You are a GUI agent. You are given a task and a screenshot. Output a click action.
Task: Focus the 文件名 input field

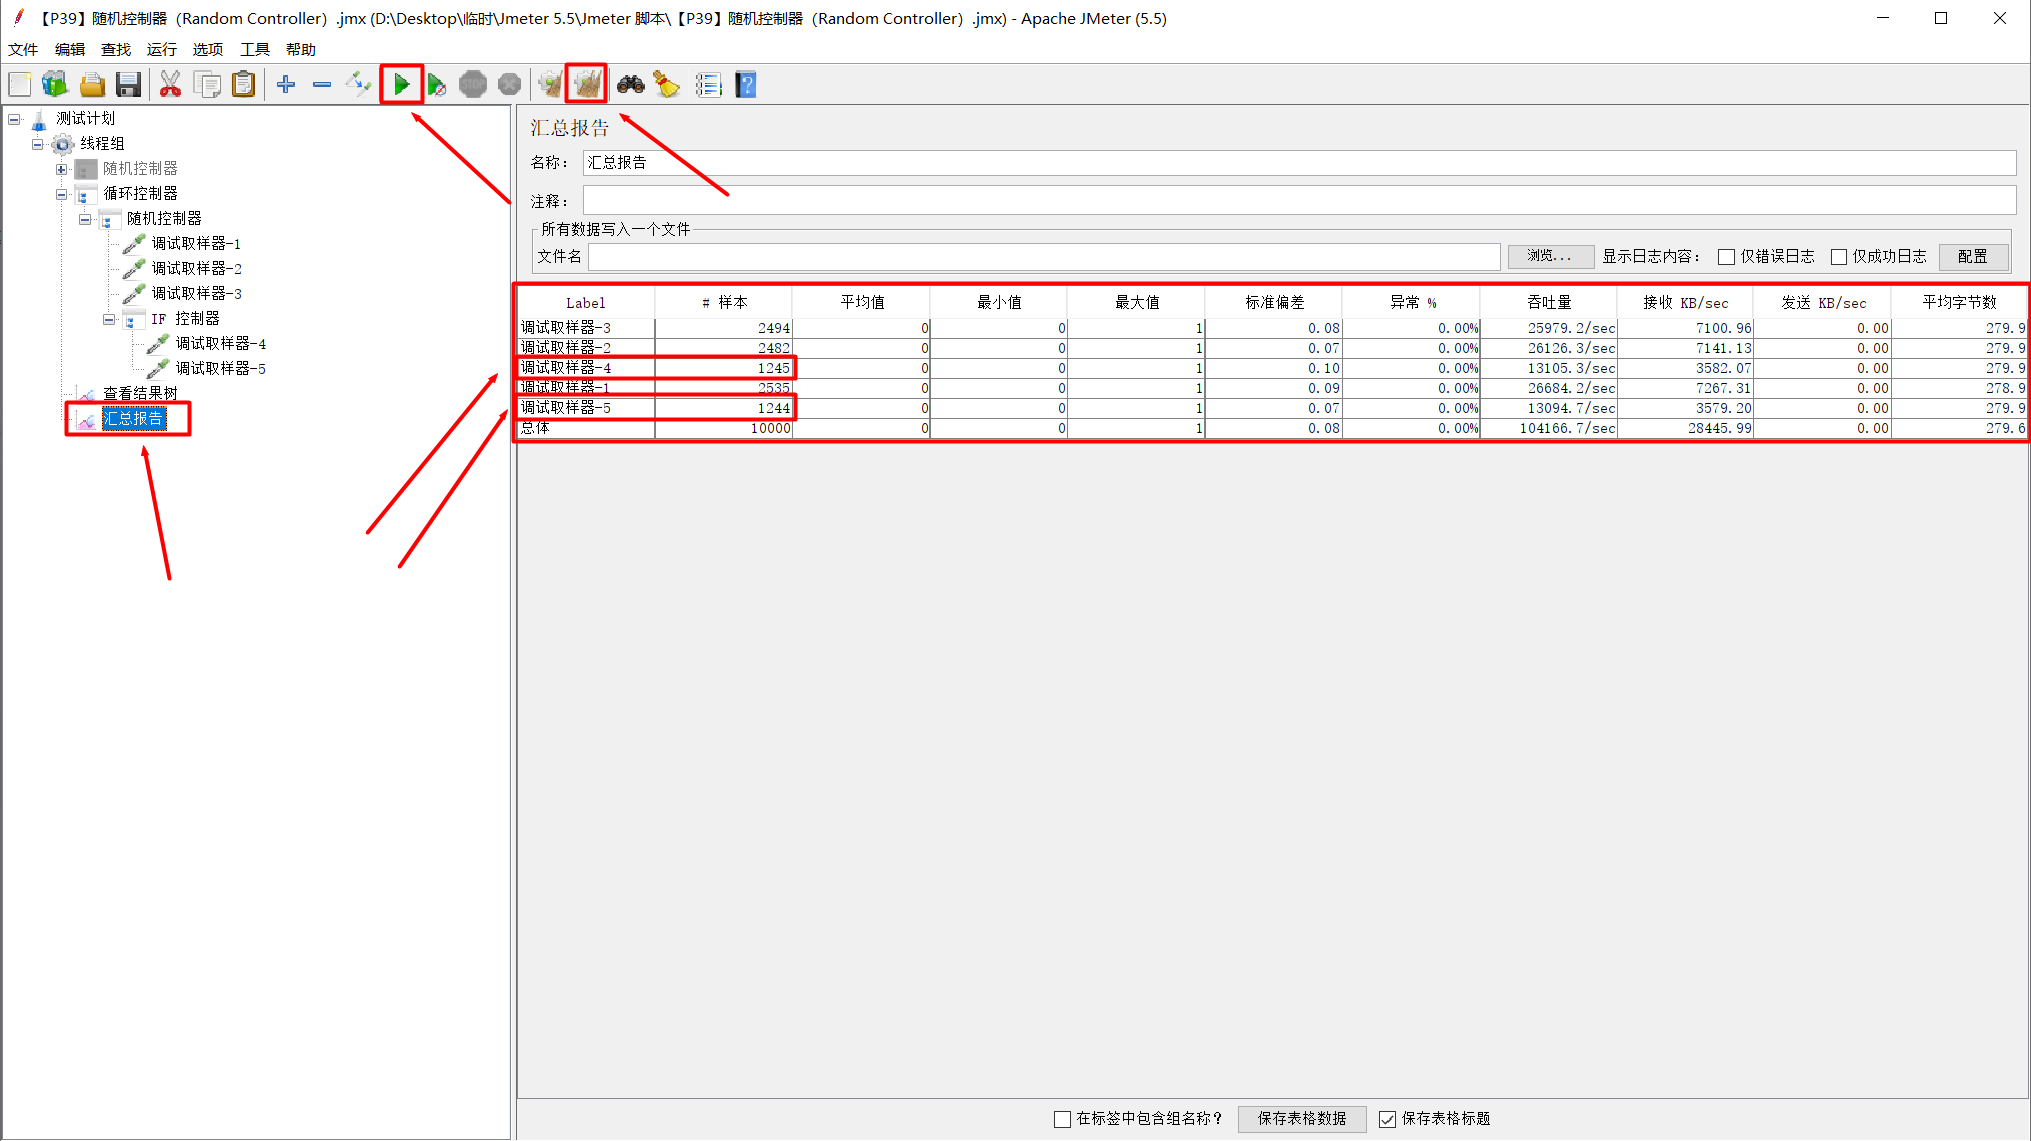point(1044,257)
